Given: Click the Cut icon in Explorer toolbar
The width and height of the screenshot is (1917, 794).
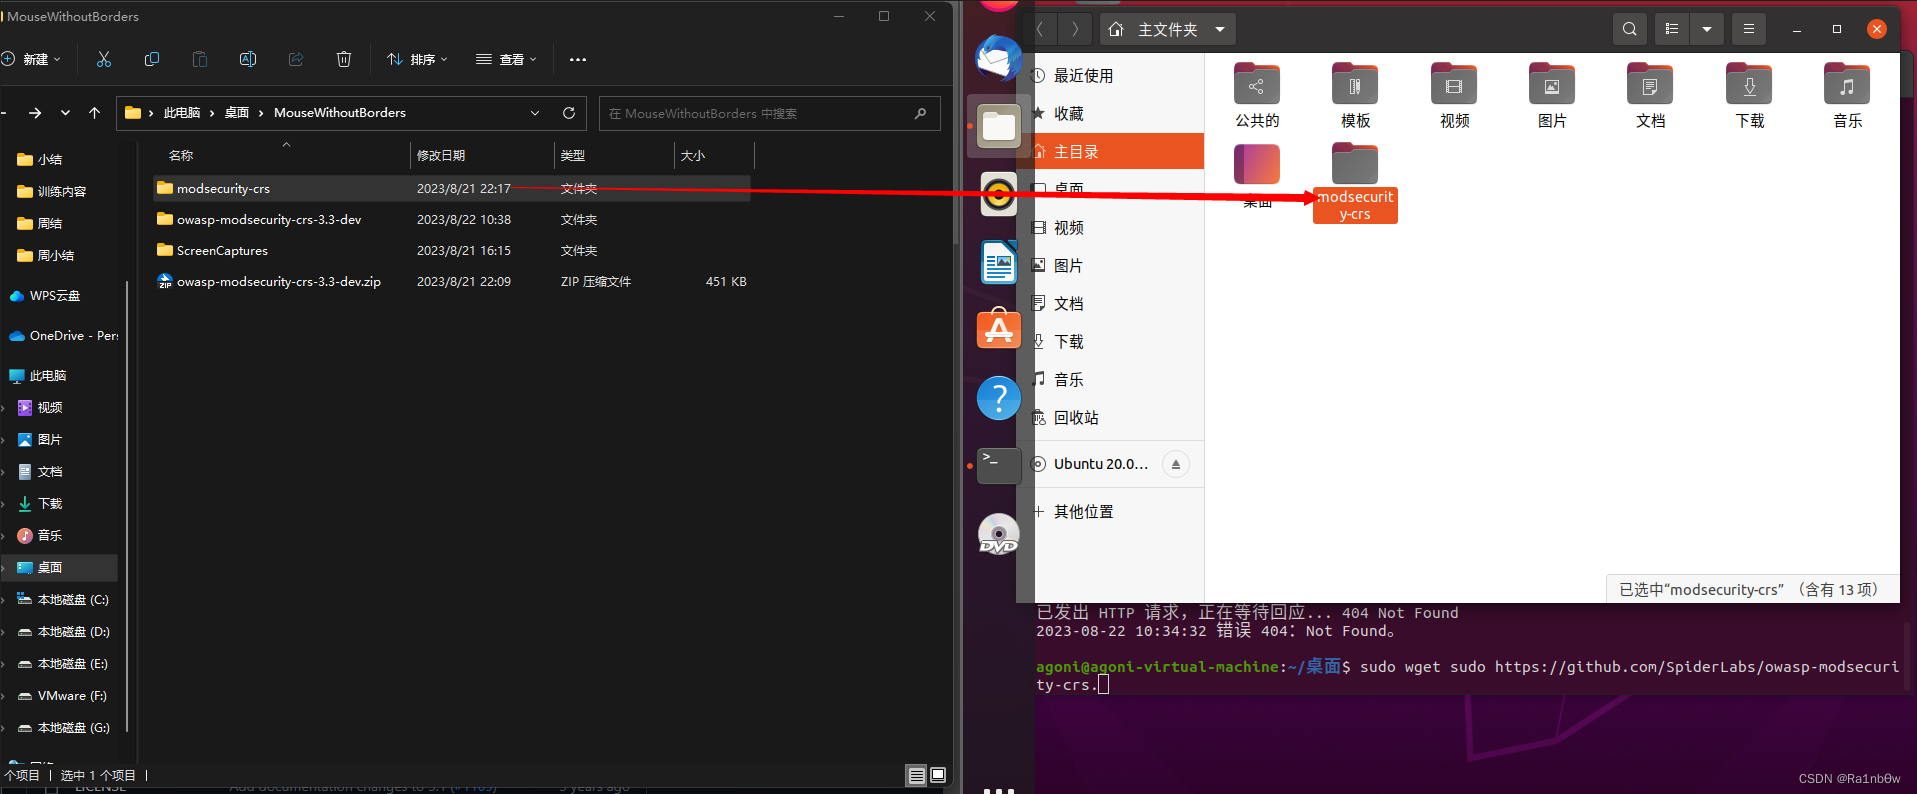Looking at the screenshot, I should pyautogui.click(x=104, y=59).
